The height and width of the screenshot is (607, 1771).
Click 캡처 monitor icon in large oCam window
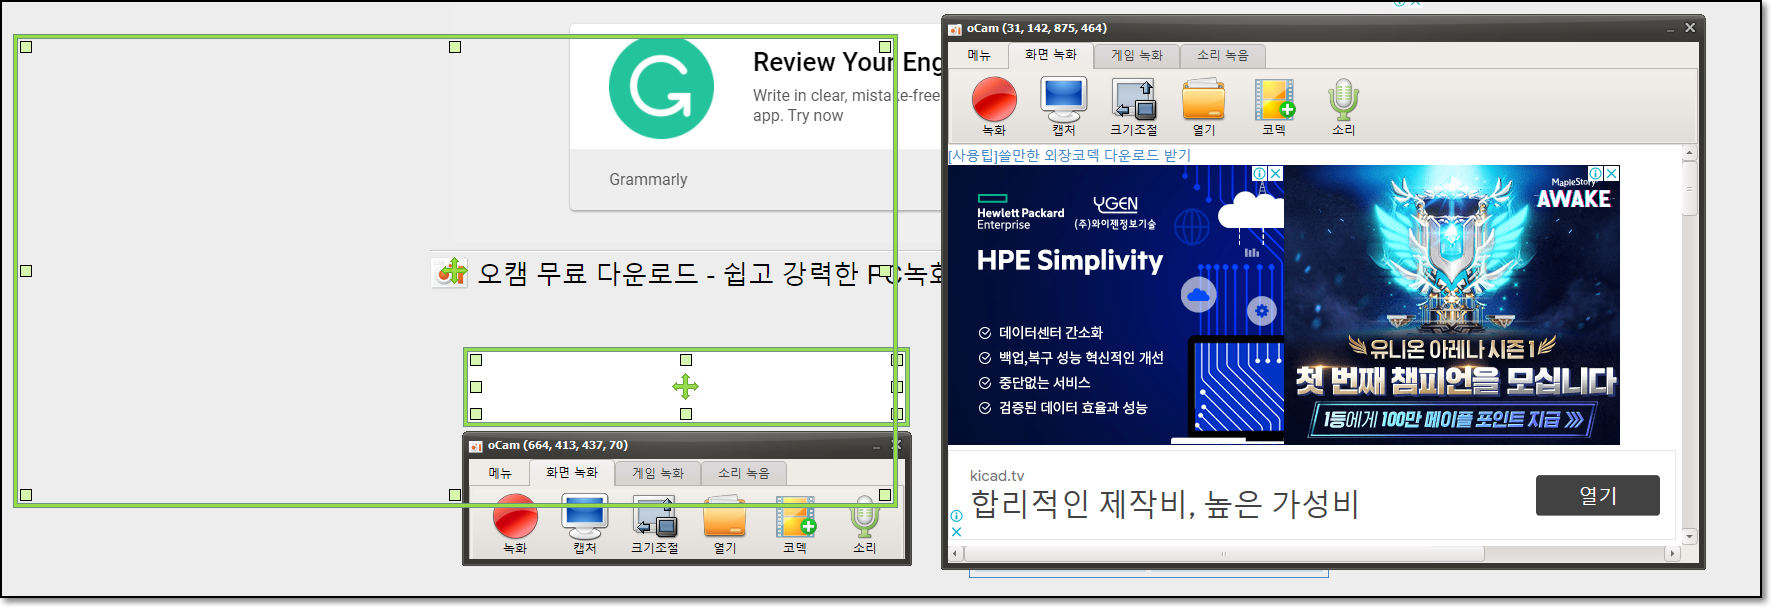[x=1063, y=100]
